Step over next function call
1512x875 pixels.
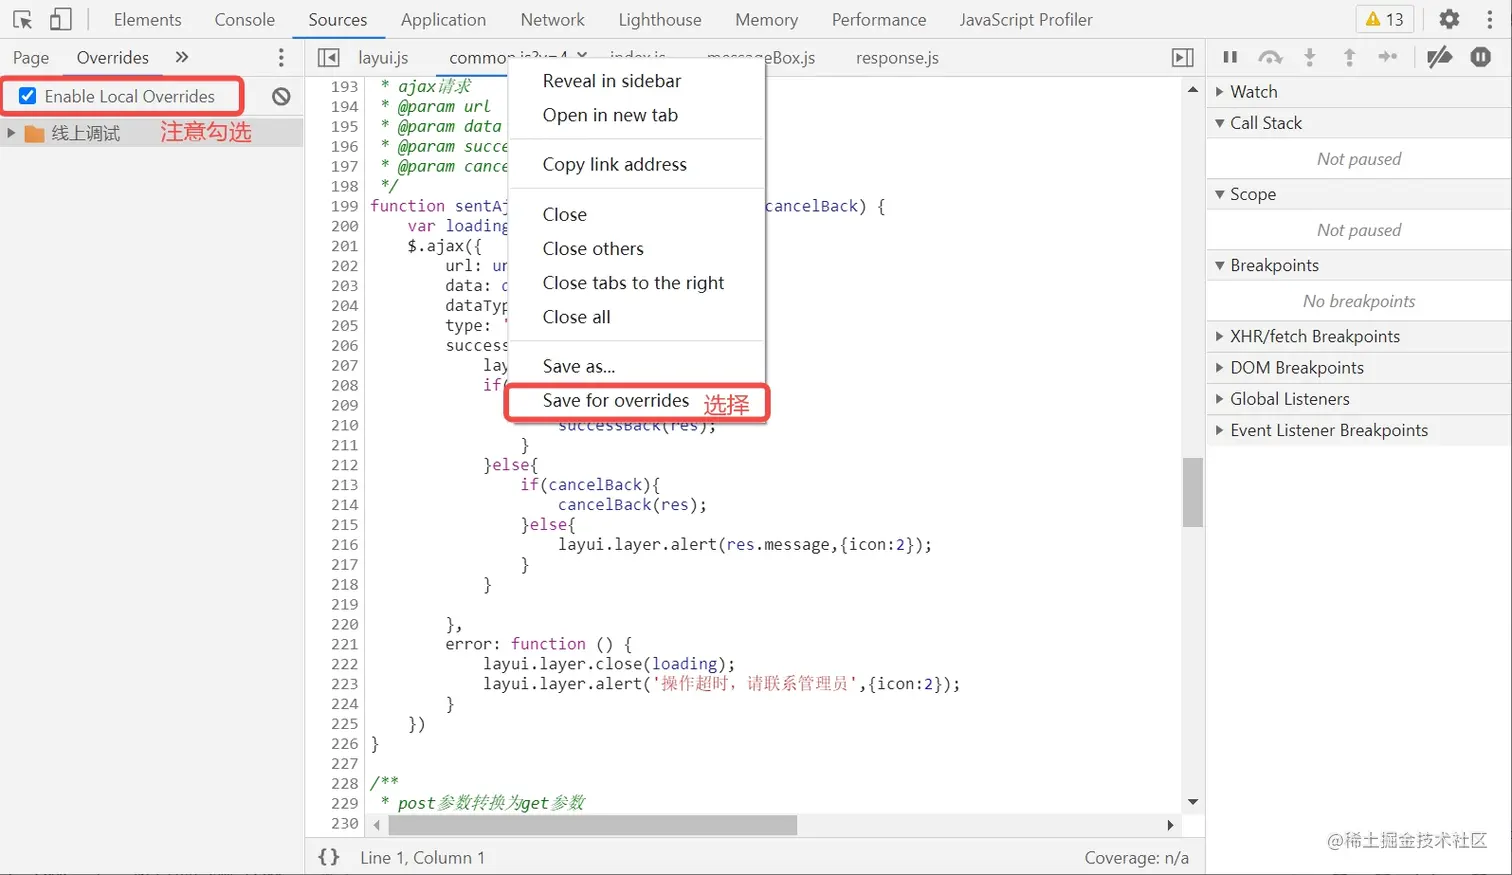[x=1270, y=57]
